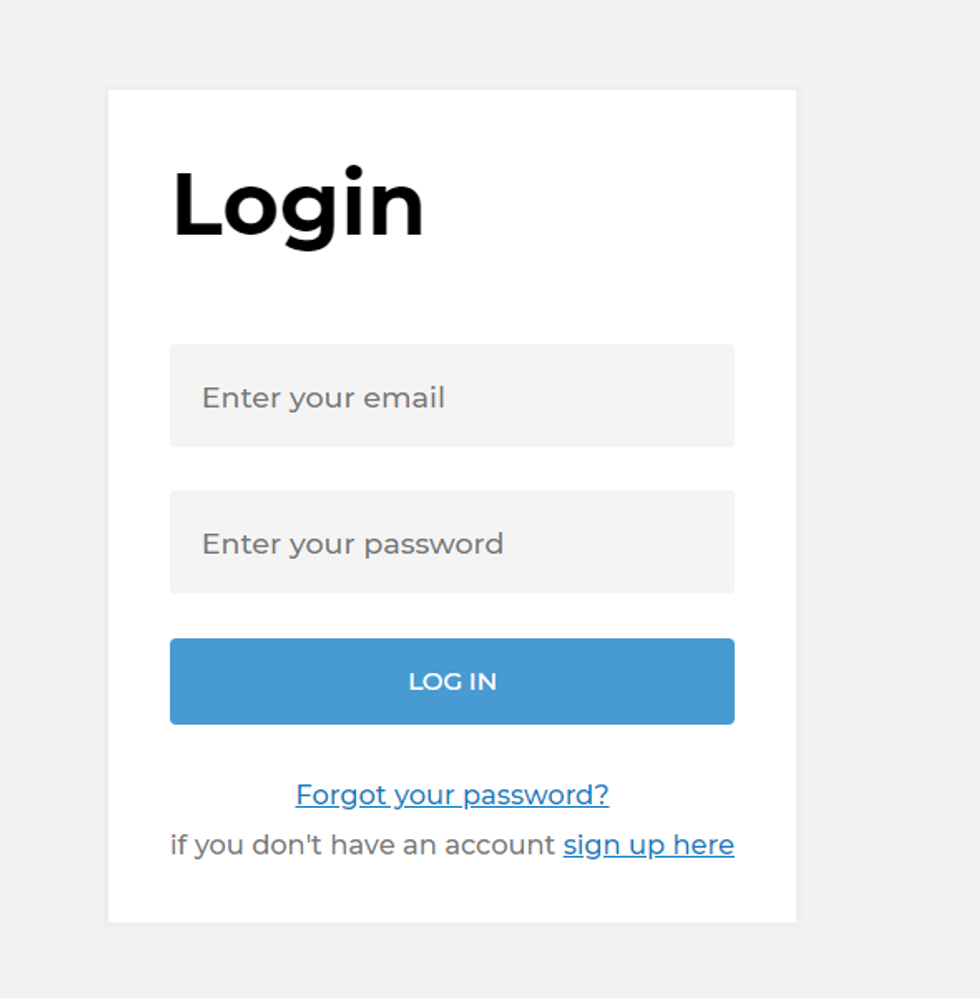
Task: Place cursor in the email textbox
Action: [x=452, y=396]
